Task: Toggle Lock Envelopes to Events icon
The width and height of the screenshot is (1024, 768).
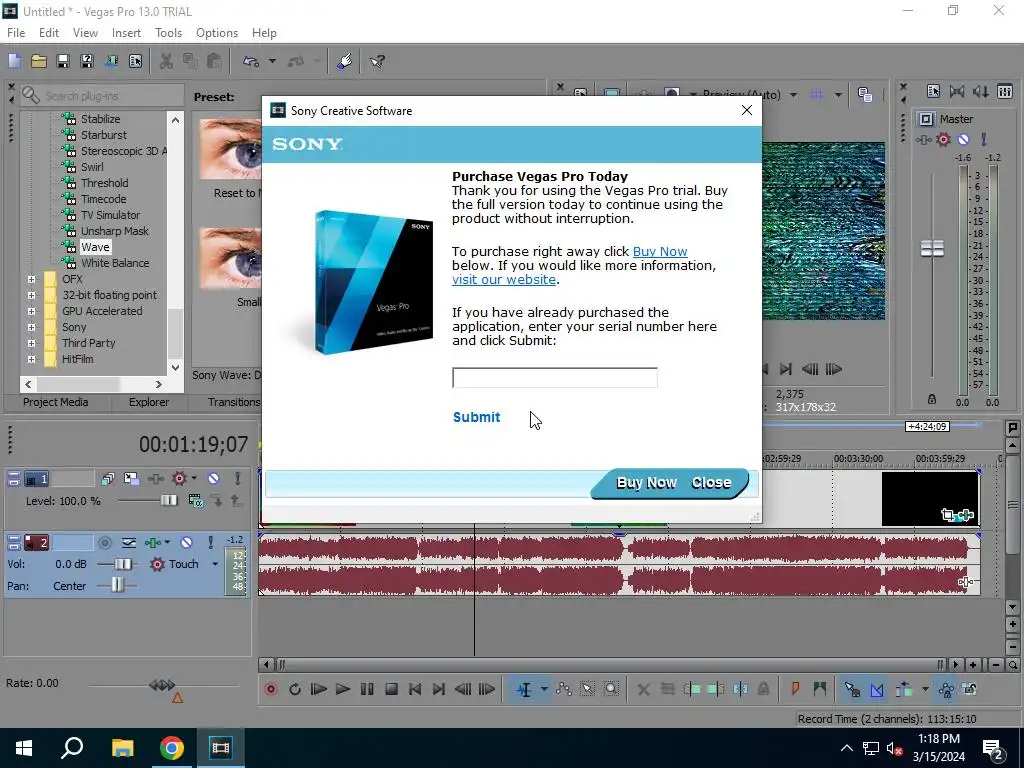Action: point(946,689)
